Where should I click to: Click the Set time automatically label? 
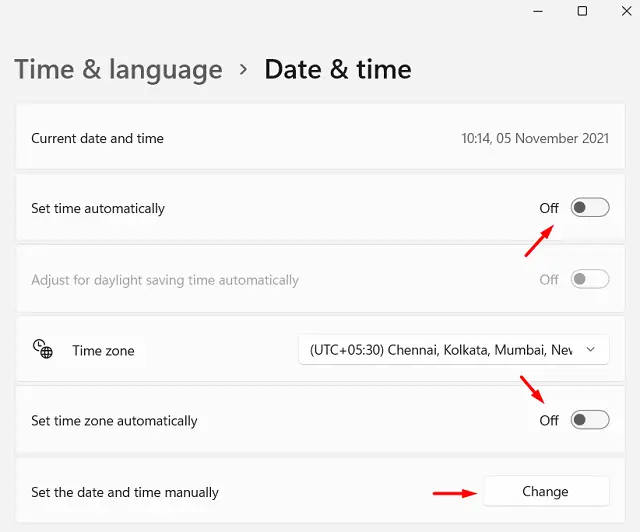tap(98, 209)
